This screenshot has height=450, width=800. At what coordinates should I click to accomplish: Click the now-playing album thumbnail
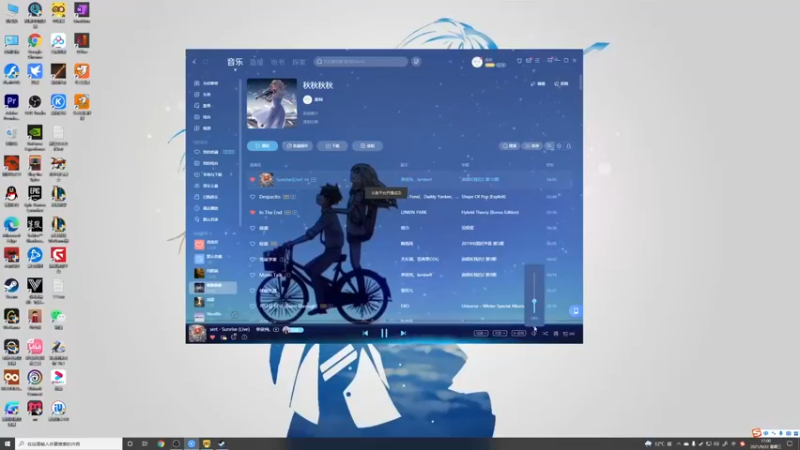pyautogui.click(x=197, y=334)
